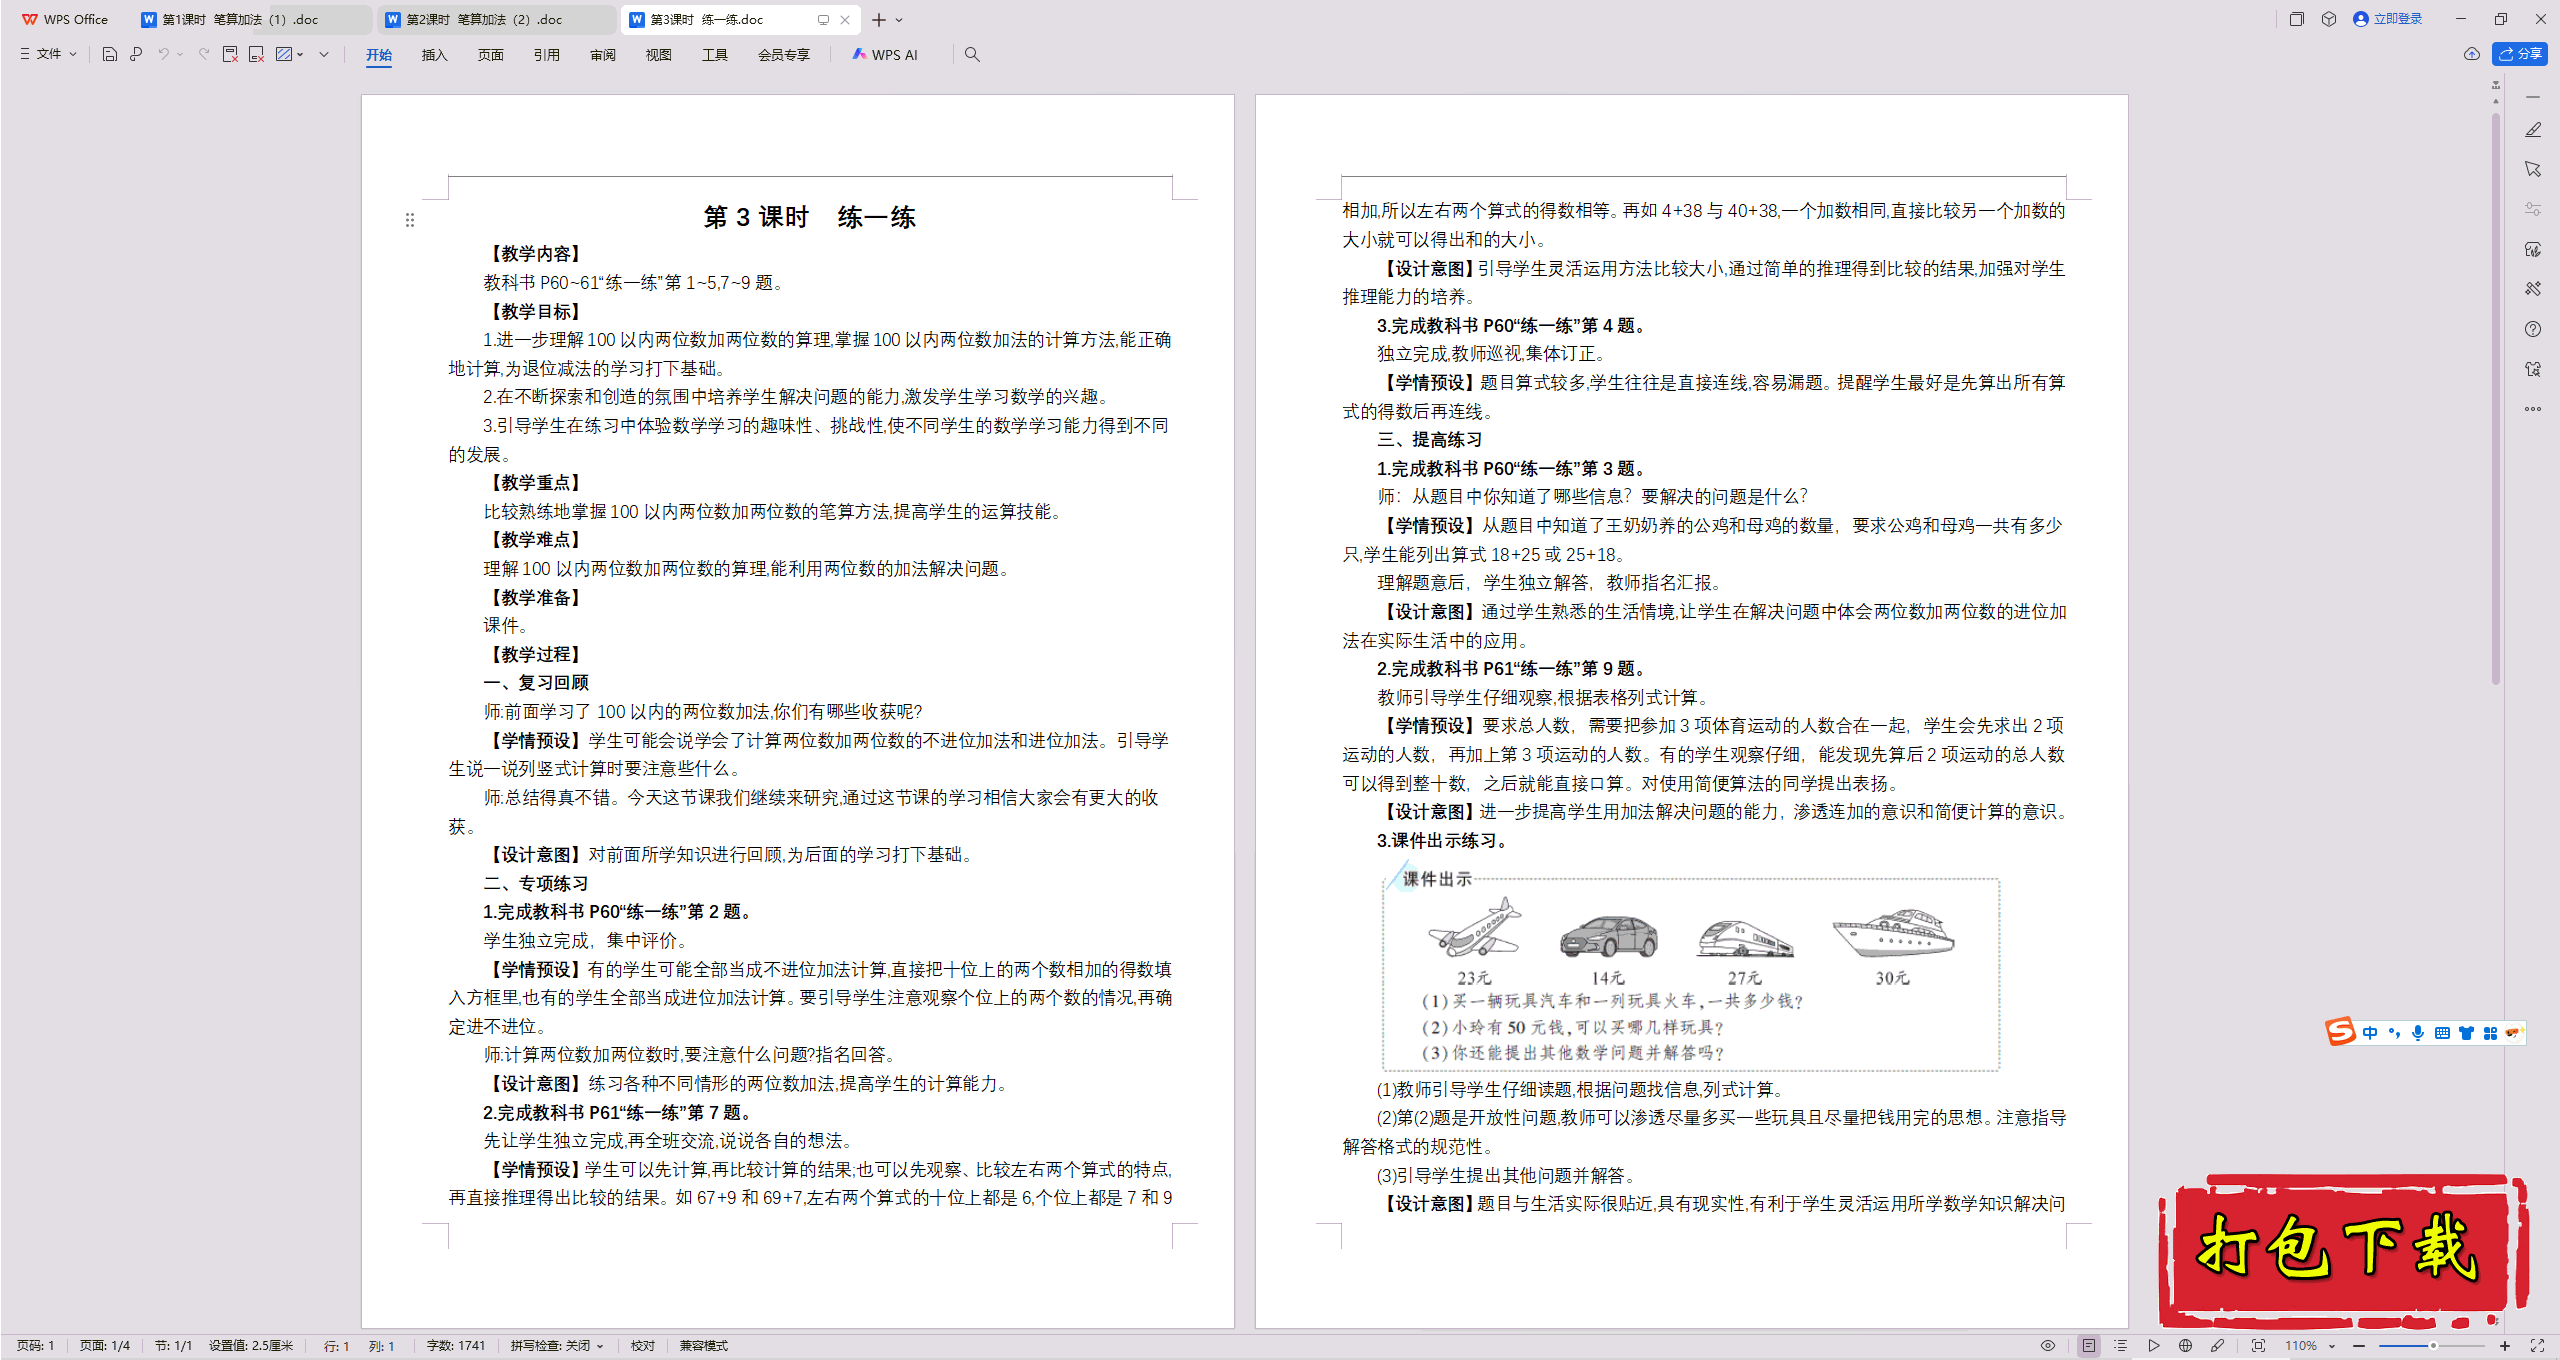Image resolution: width=2560 pixels, height=1360 pixels.
Task: Click the Redo arrow icon
Action: pyautogui.click(x=204, y=54)
